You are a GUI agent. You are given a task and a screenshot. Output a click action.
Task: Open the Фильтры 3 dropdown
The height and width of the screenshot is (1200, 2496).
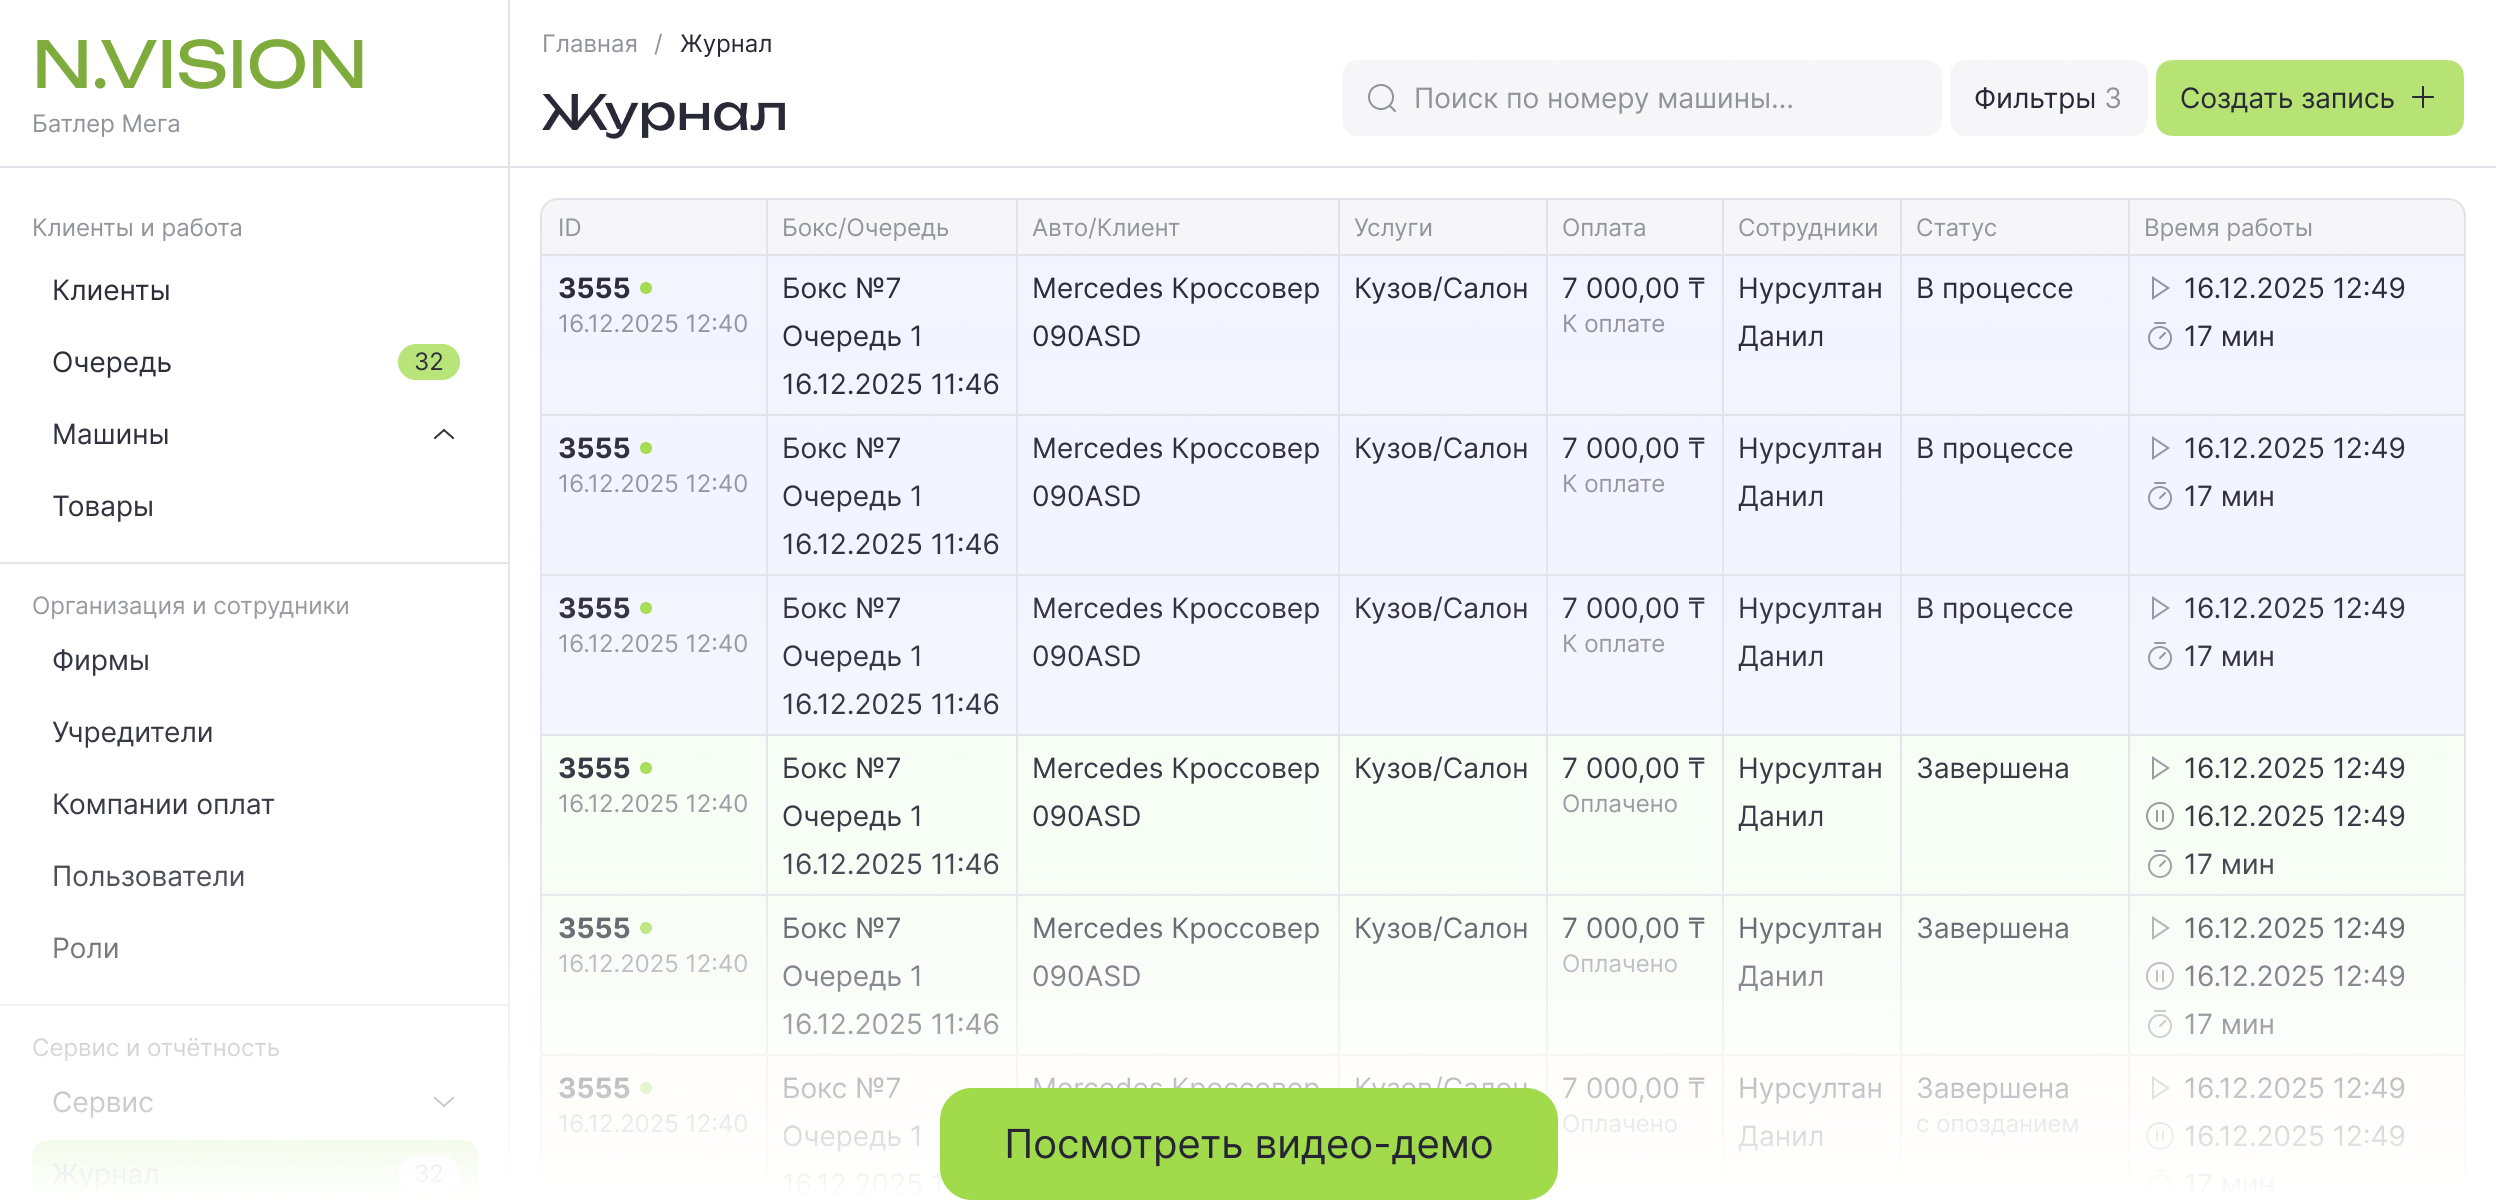2047,98
